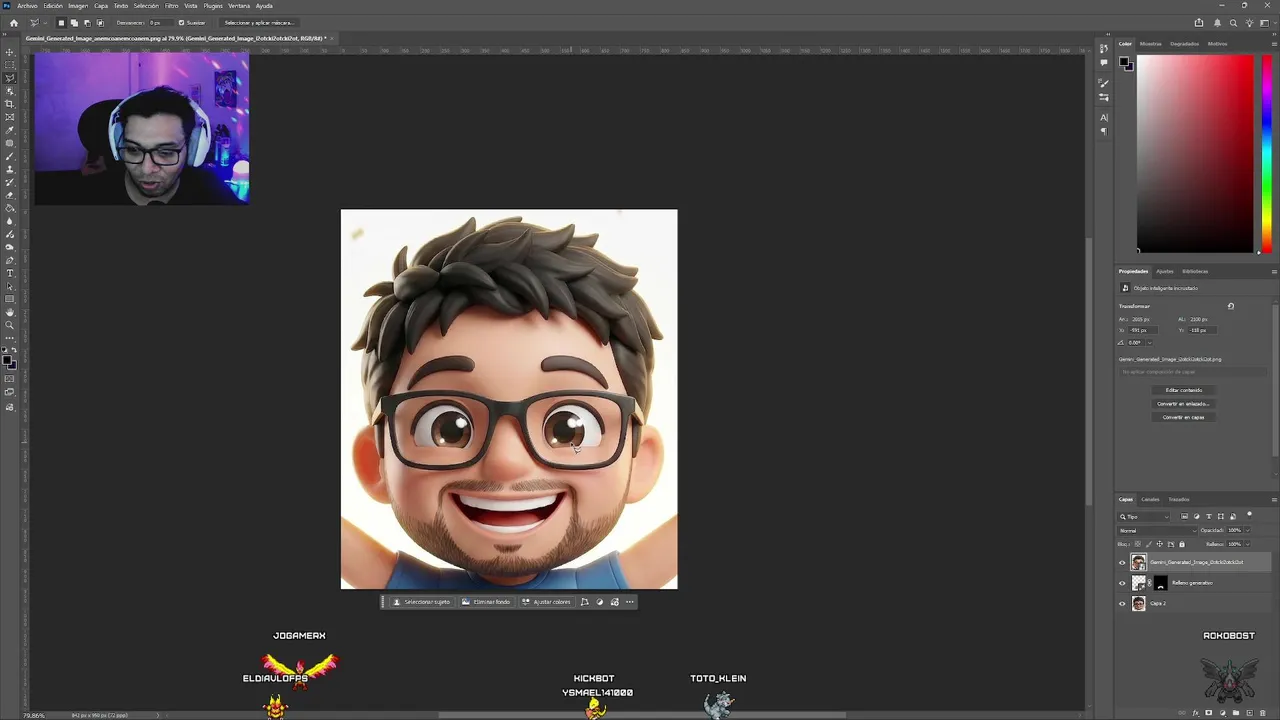1280x720 pixels.
Task: Click the Home icon in options bar
Action: tap(14, 23)
